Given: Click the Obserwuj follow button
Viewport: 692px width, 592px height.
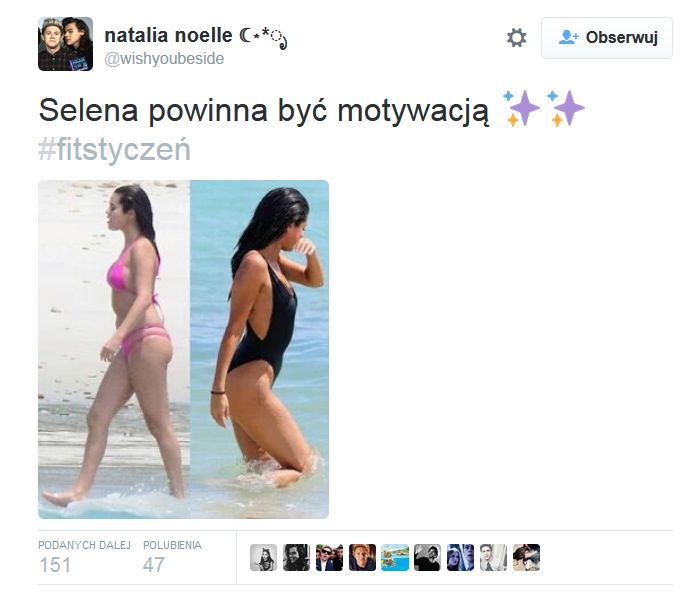Looking at the screenshot, I should (607, 38).
